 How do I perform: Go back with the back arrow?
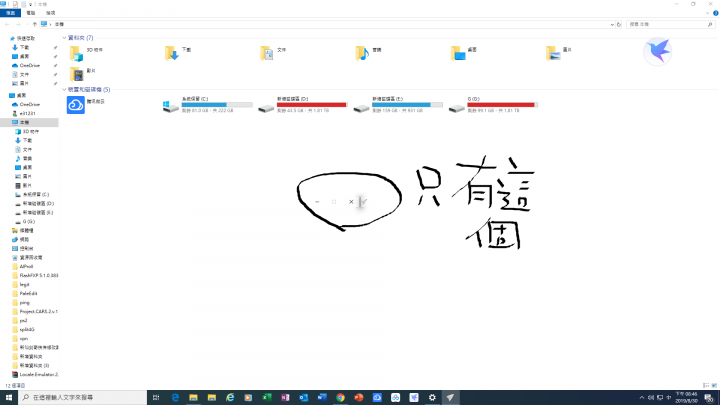pos(7,24)
